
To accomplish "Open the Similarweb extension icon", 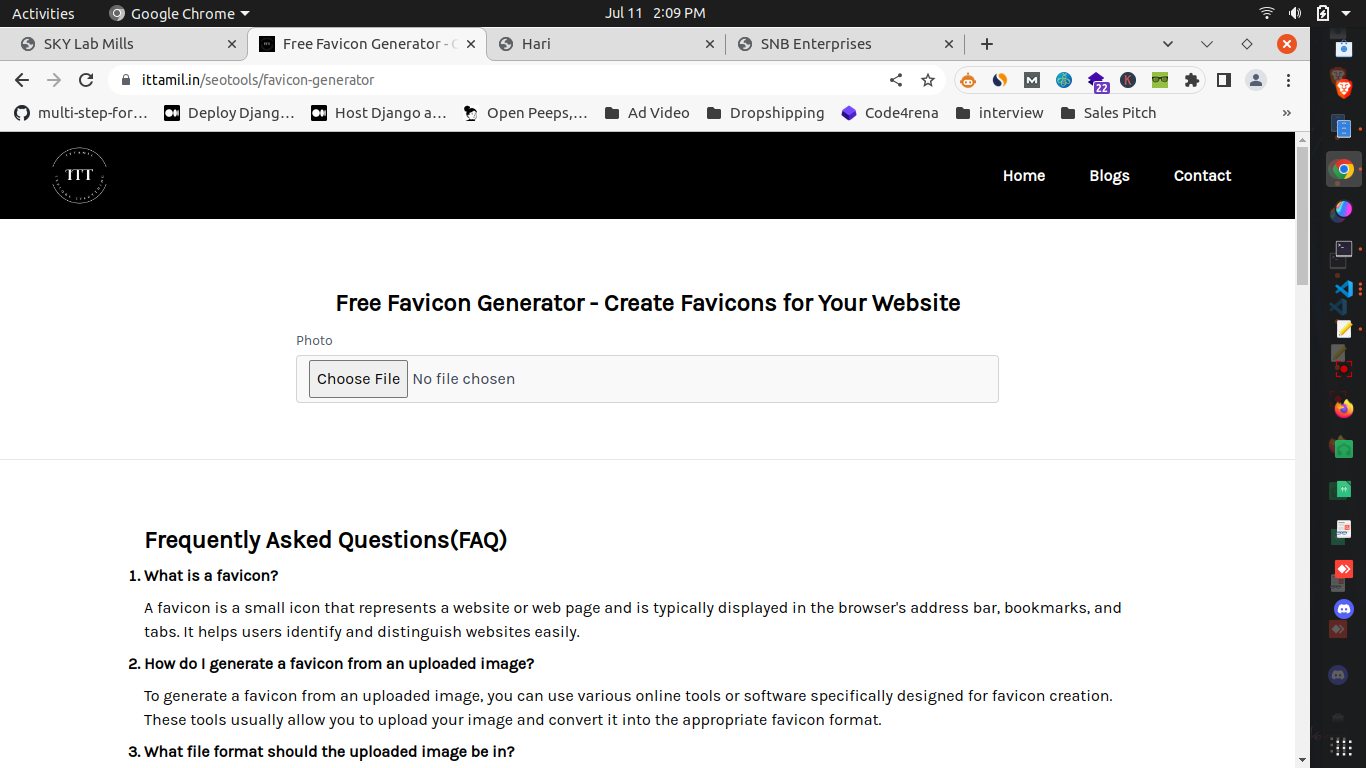I will 999,80.
